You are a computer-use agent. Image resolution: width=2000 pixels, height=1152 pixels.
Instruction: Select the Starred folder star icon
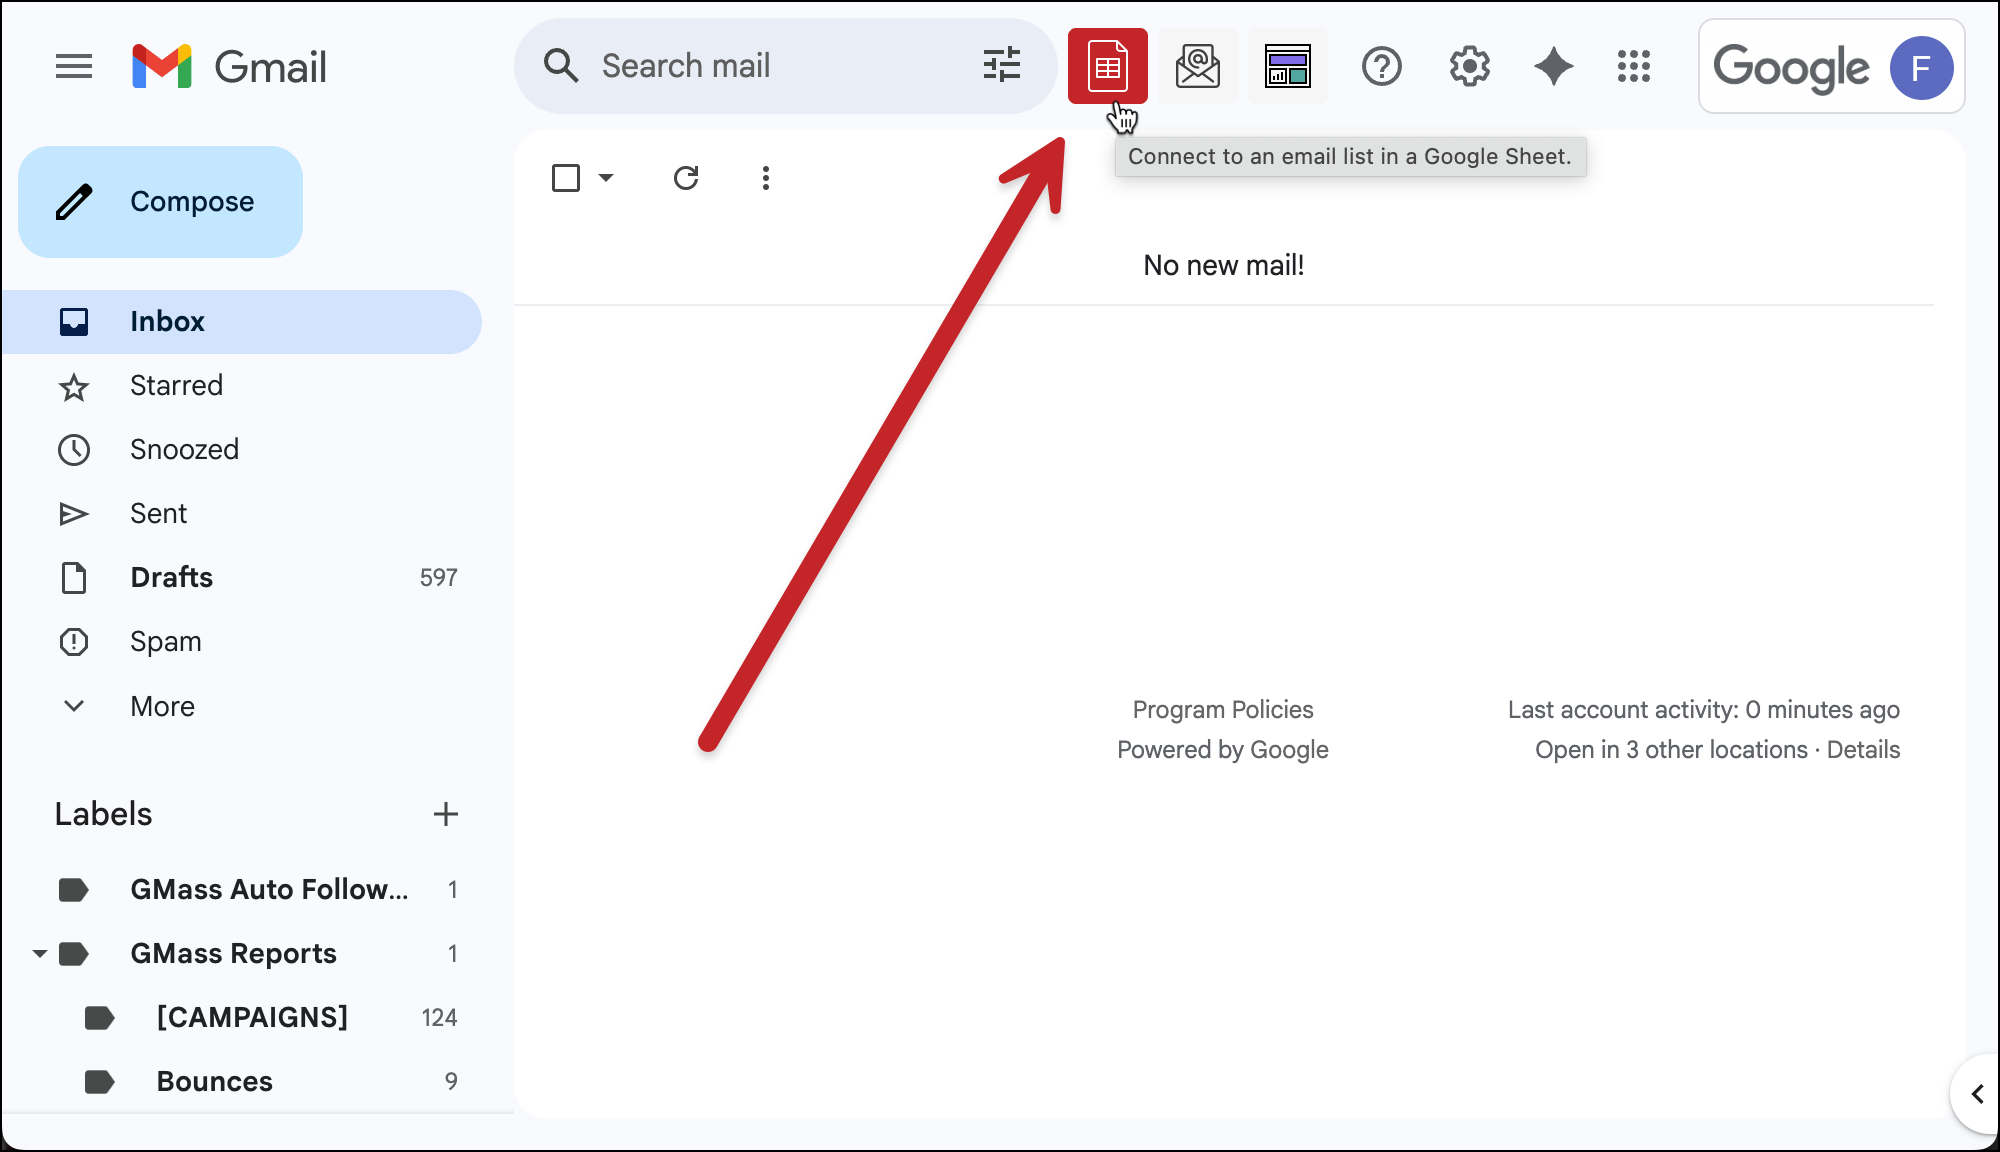tap(74, 385)
